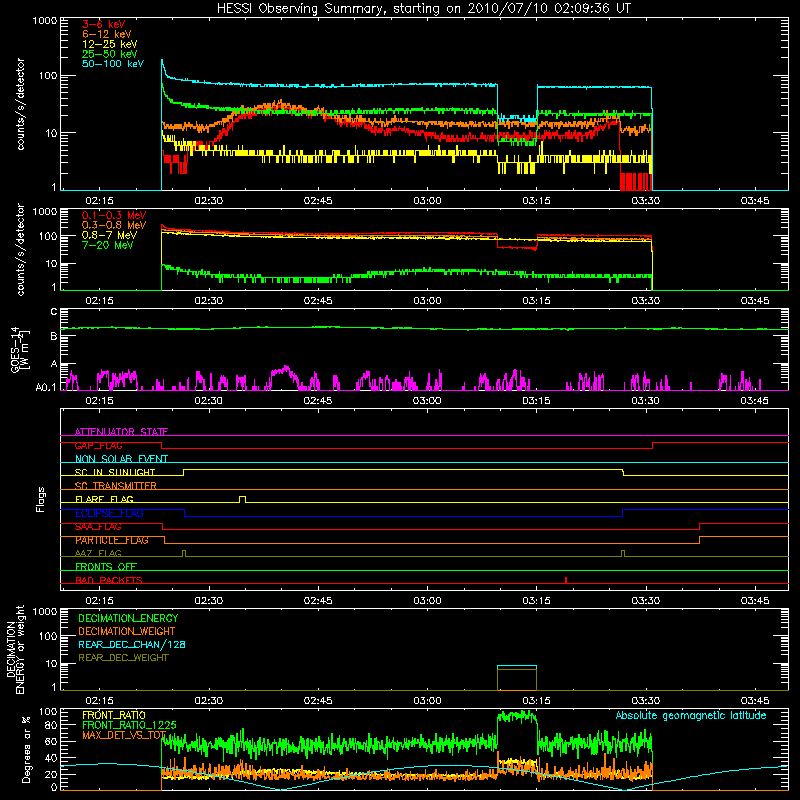Click the Absolute geomagnetic latitude label
Image resolution: width=800 pixels, height=800 pixels.
(x=691, y=715)
